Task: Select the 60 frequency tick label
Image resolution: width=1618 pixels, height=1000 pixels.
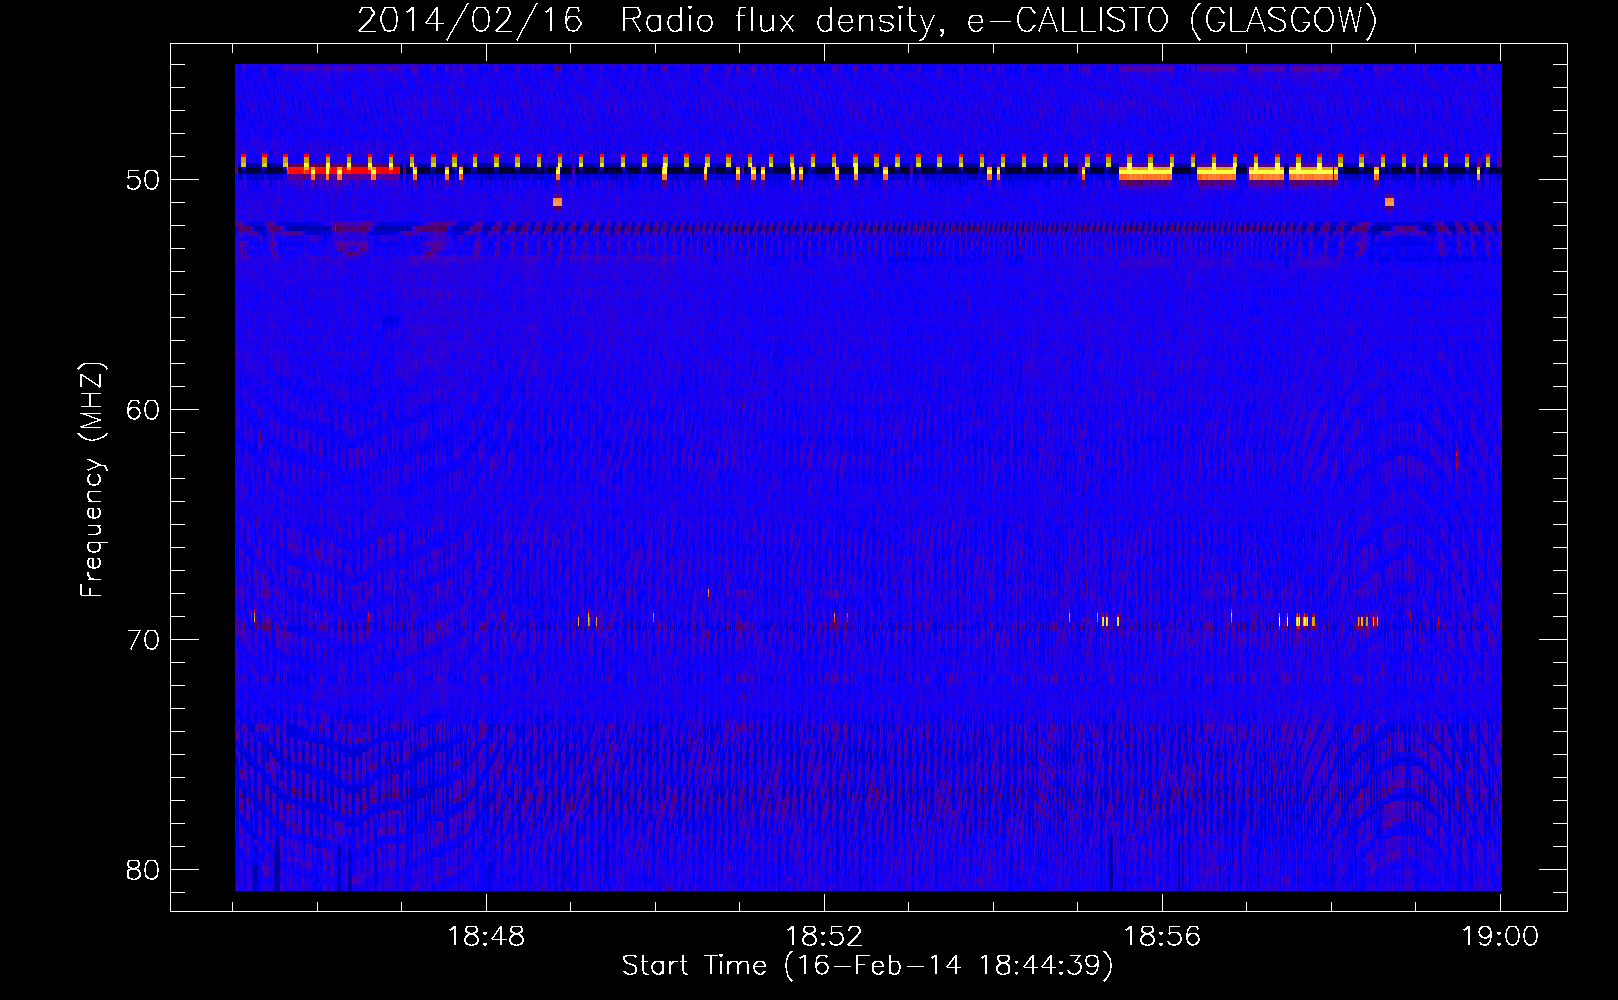Action: point(143,410)
